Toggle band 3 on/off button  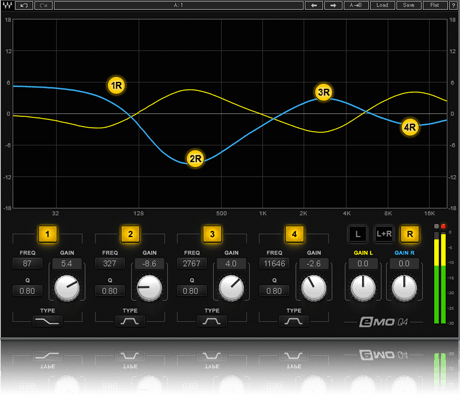click(x=212, y=234)
